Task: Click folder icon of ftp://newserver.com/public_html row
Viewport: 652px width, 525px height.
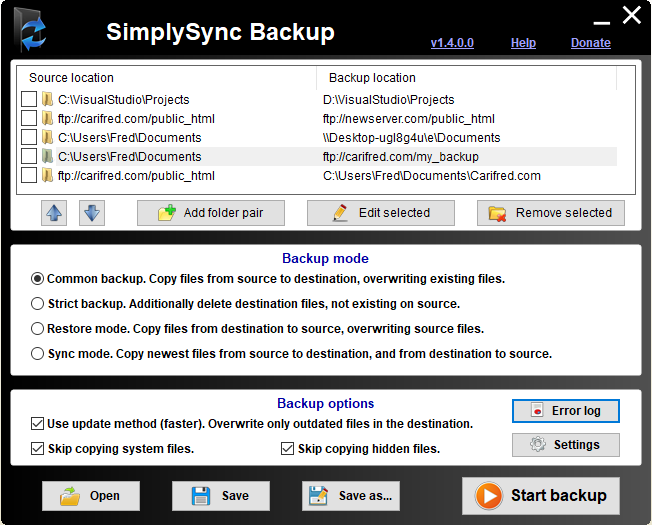Action: 47,118
